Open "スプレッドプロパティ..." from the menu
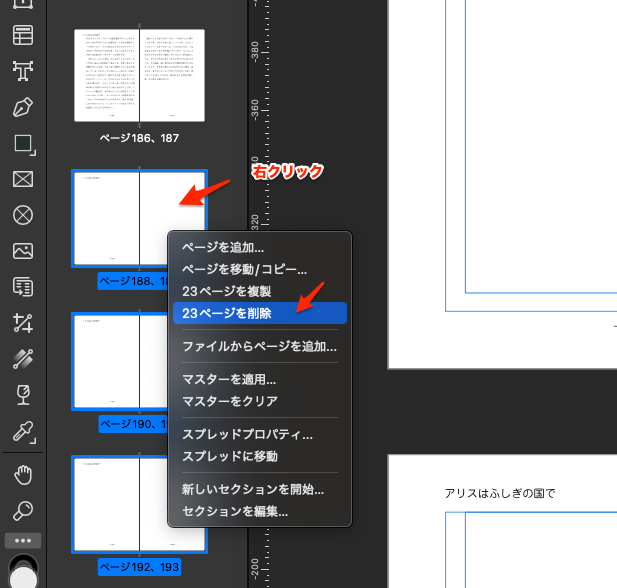Image resolution: width=617 pixels, height=588 pixels. pos(247,435)
